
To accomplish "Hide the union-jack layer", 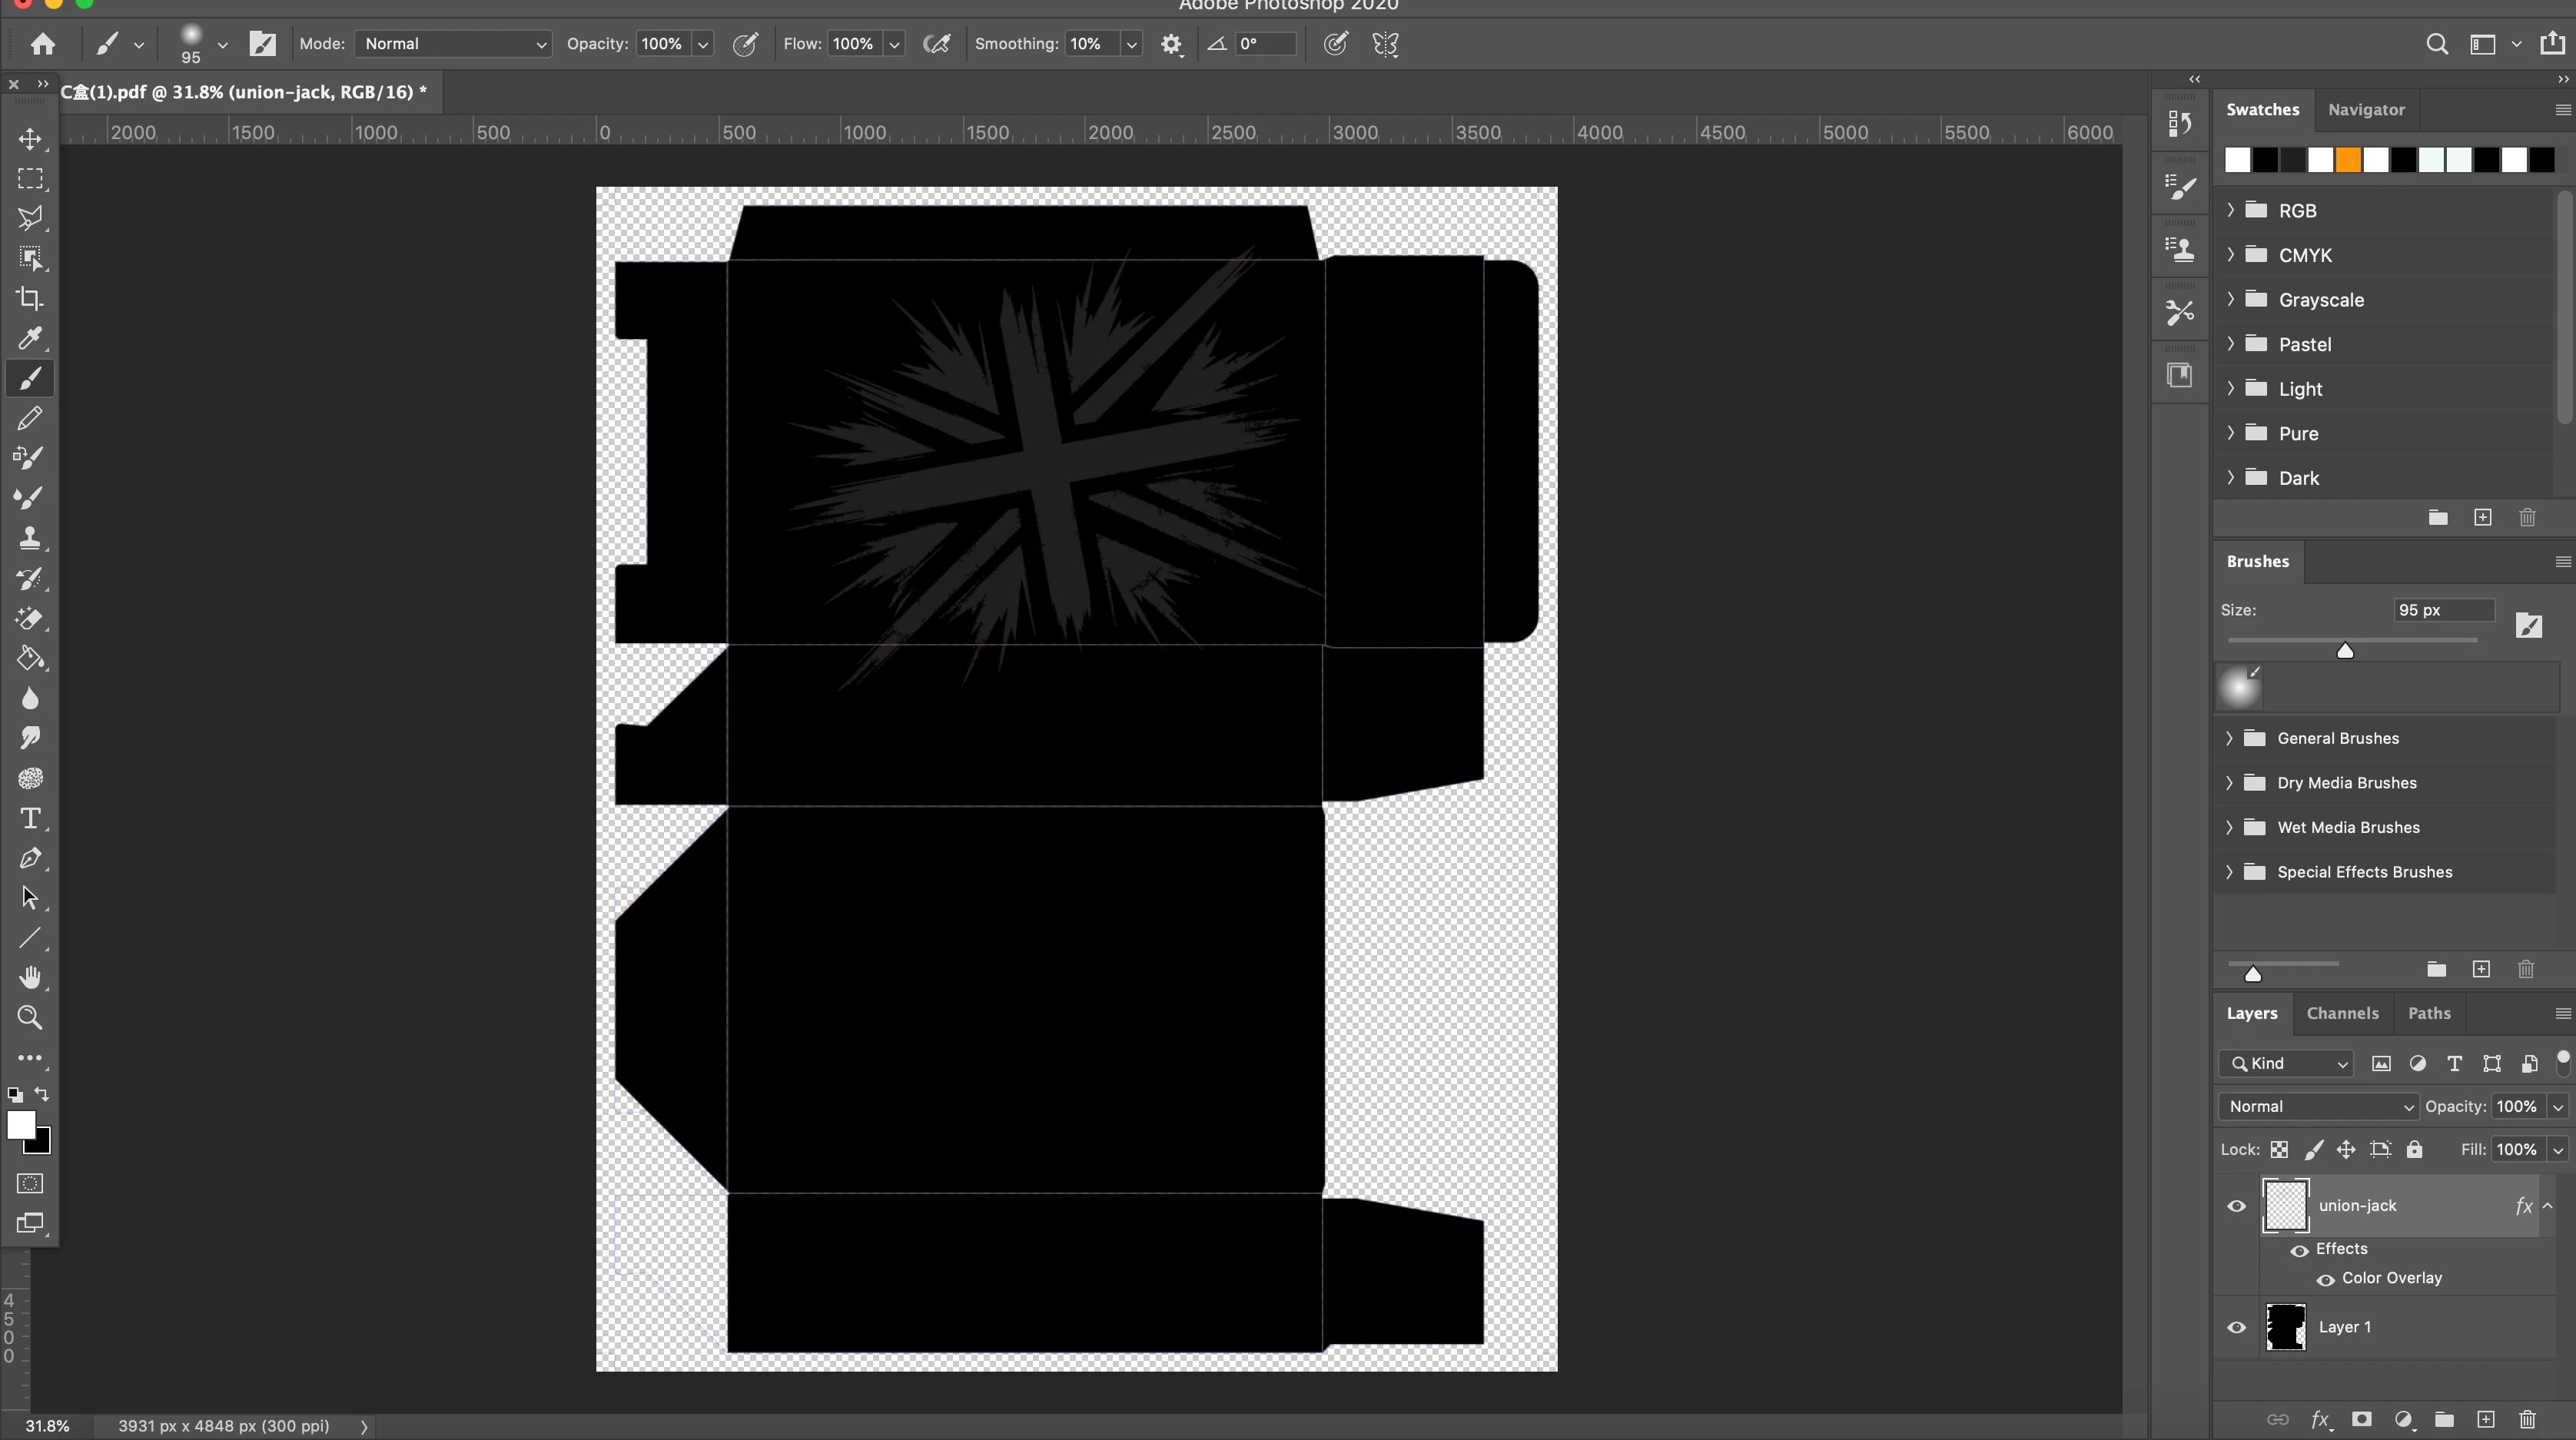I will (x=2237, y=1206).
